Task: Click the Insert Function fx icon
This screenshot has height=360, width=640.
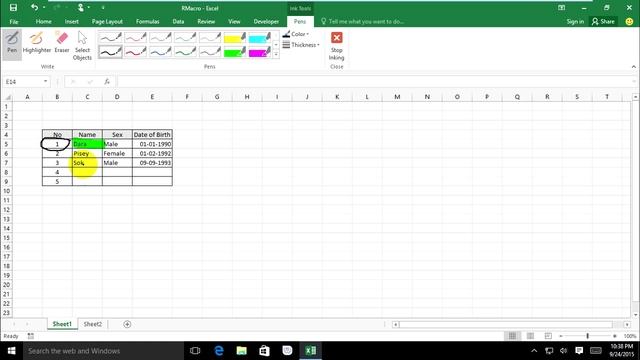Action: pyautogui.click(x=107, y=82)
